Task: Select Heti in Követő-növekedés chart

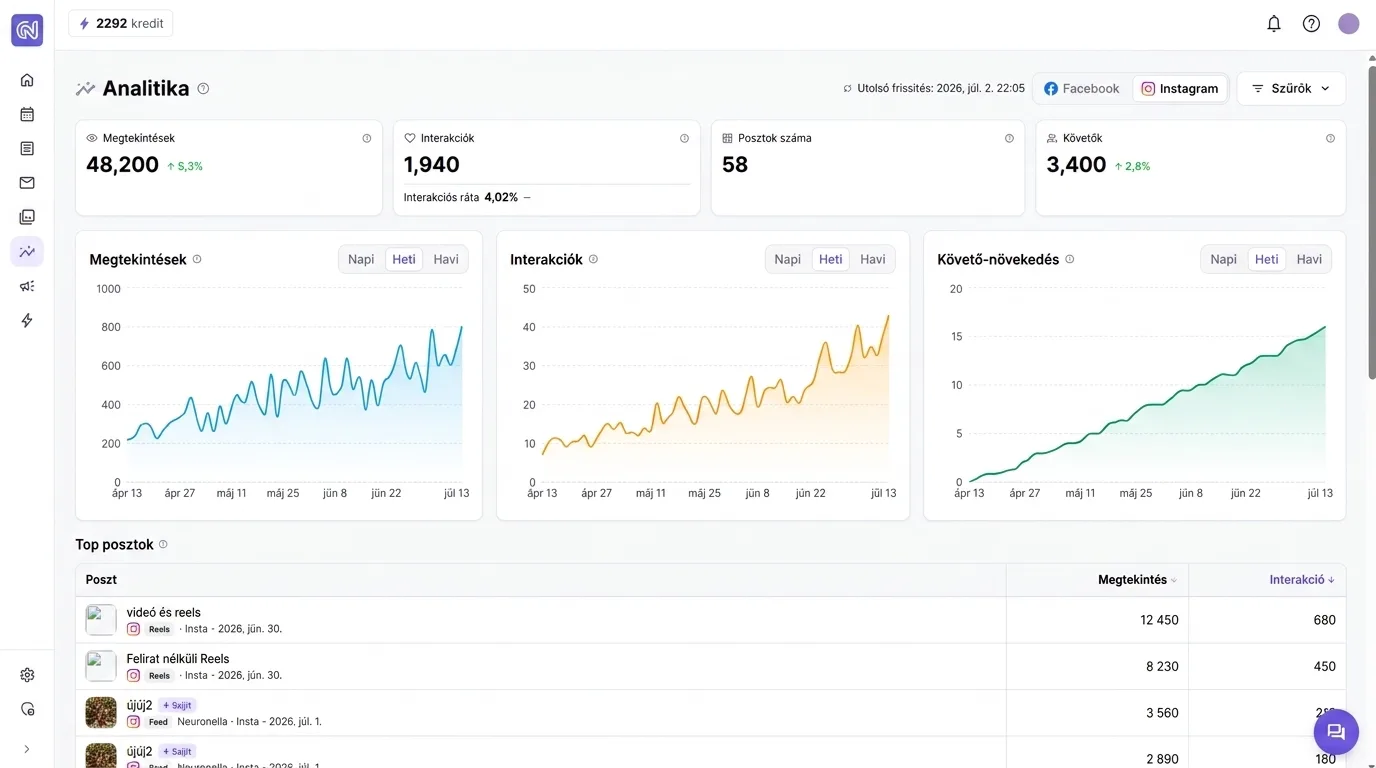Action: tap(1267, 259)
